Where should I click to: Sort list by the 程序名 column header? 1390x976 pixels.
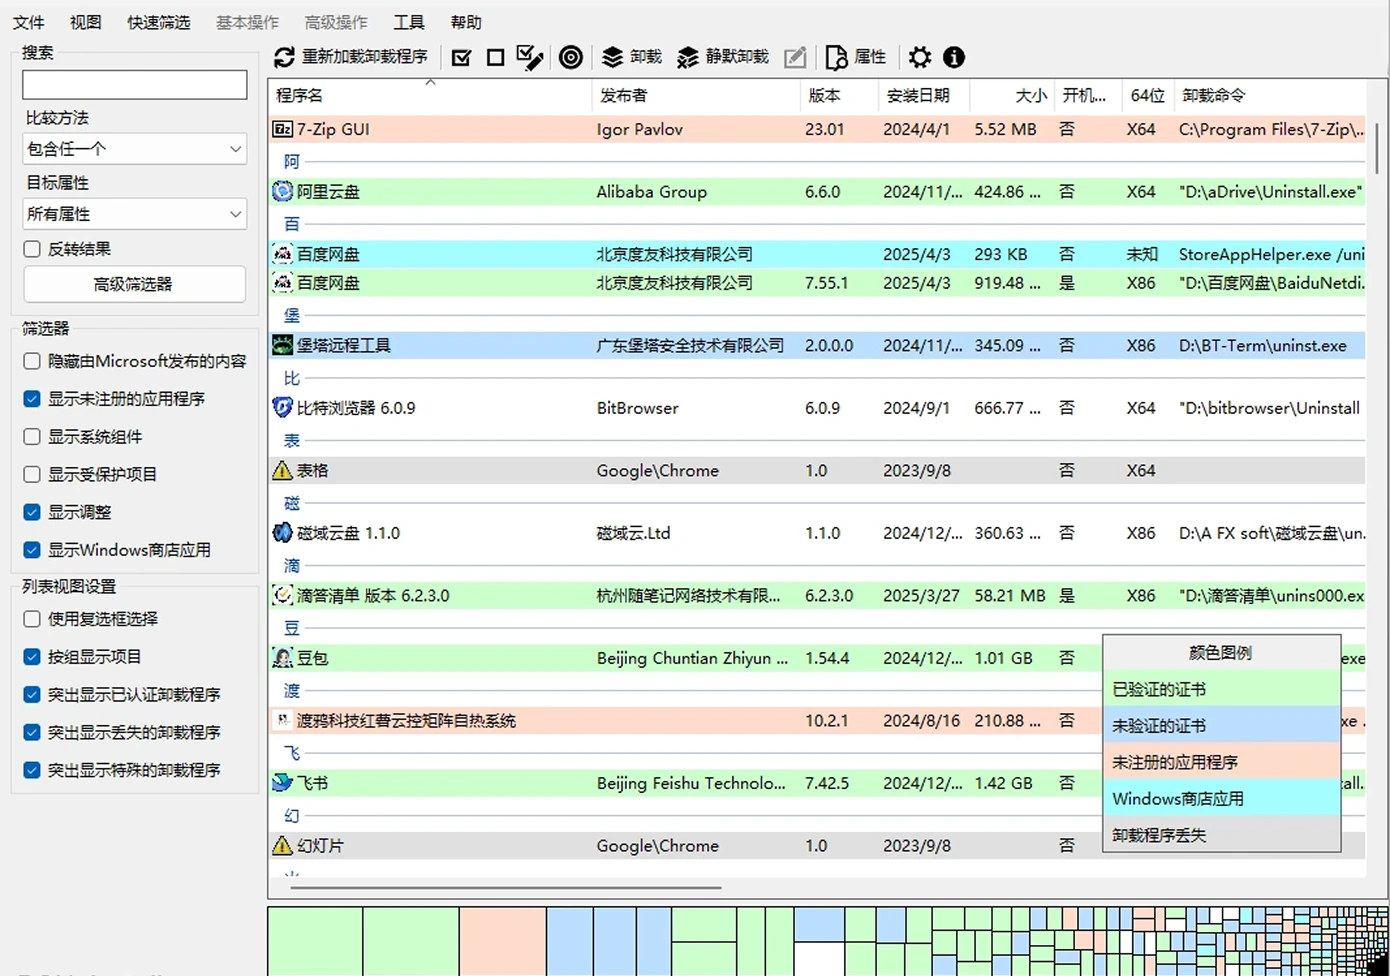tap(300, 96)
